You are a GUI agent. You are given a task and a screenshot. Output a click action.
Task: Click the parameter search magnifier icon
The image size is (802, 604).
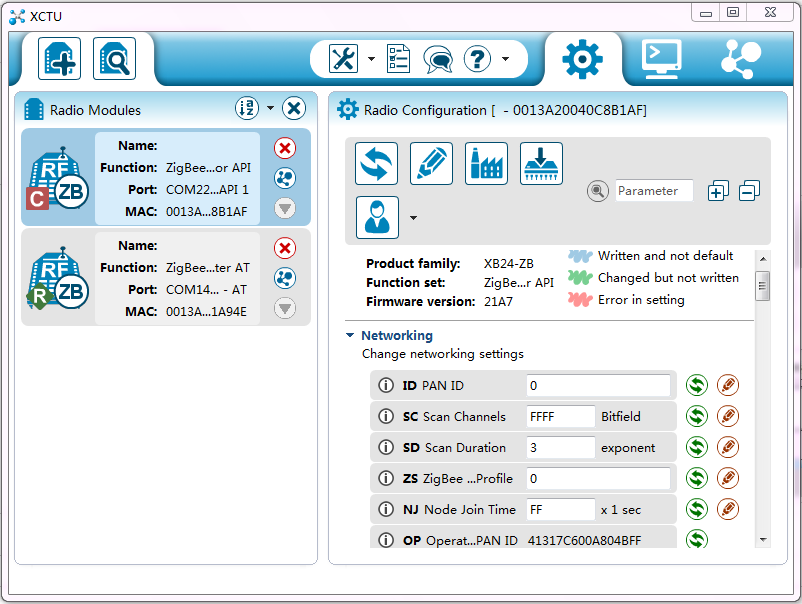(x=597, y=191)
